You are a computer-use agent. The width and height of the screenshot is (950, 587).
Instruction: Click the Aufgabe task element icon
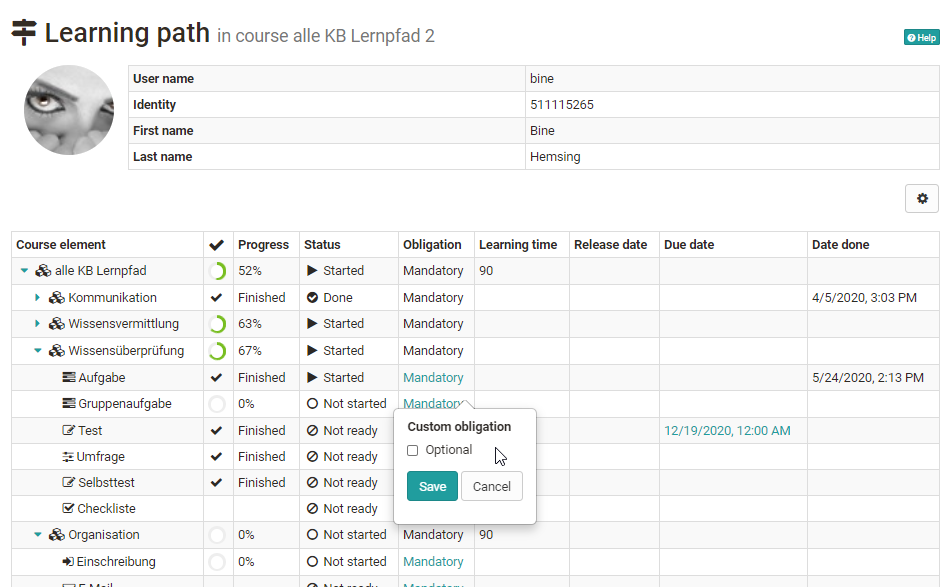69,378
